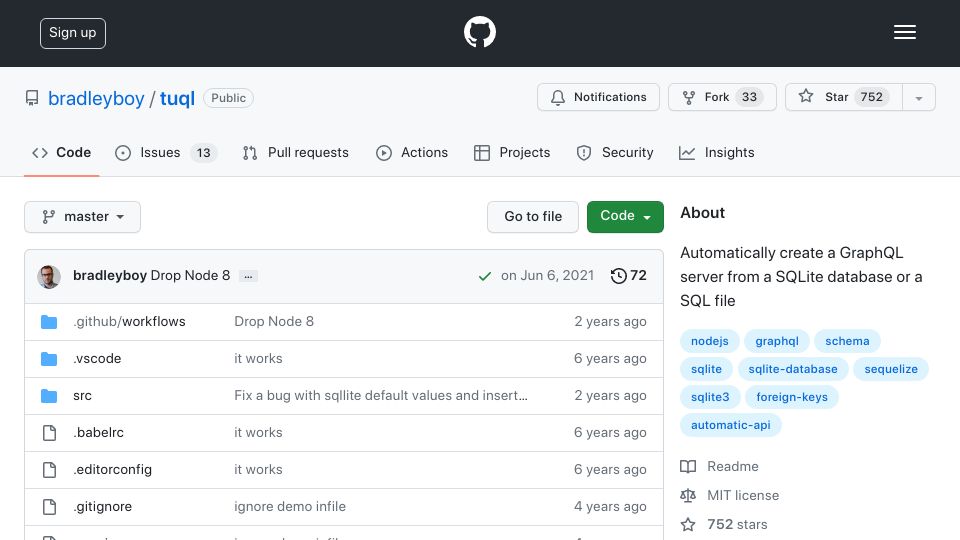Open the .vscode folder
The height and width of the screenshot is (540, 960).
pyautogui.click(x=97, y=358)
